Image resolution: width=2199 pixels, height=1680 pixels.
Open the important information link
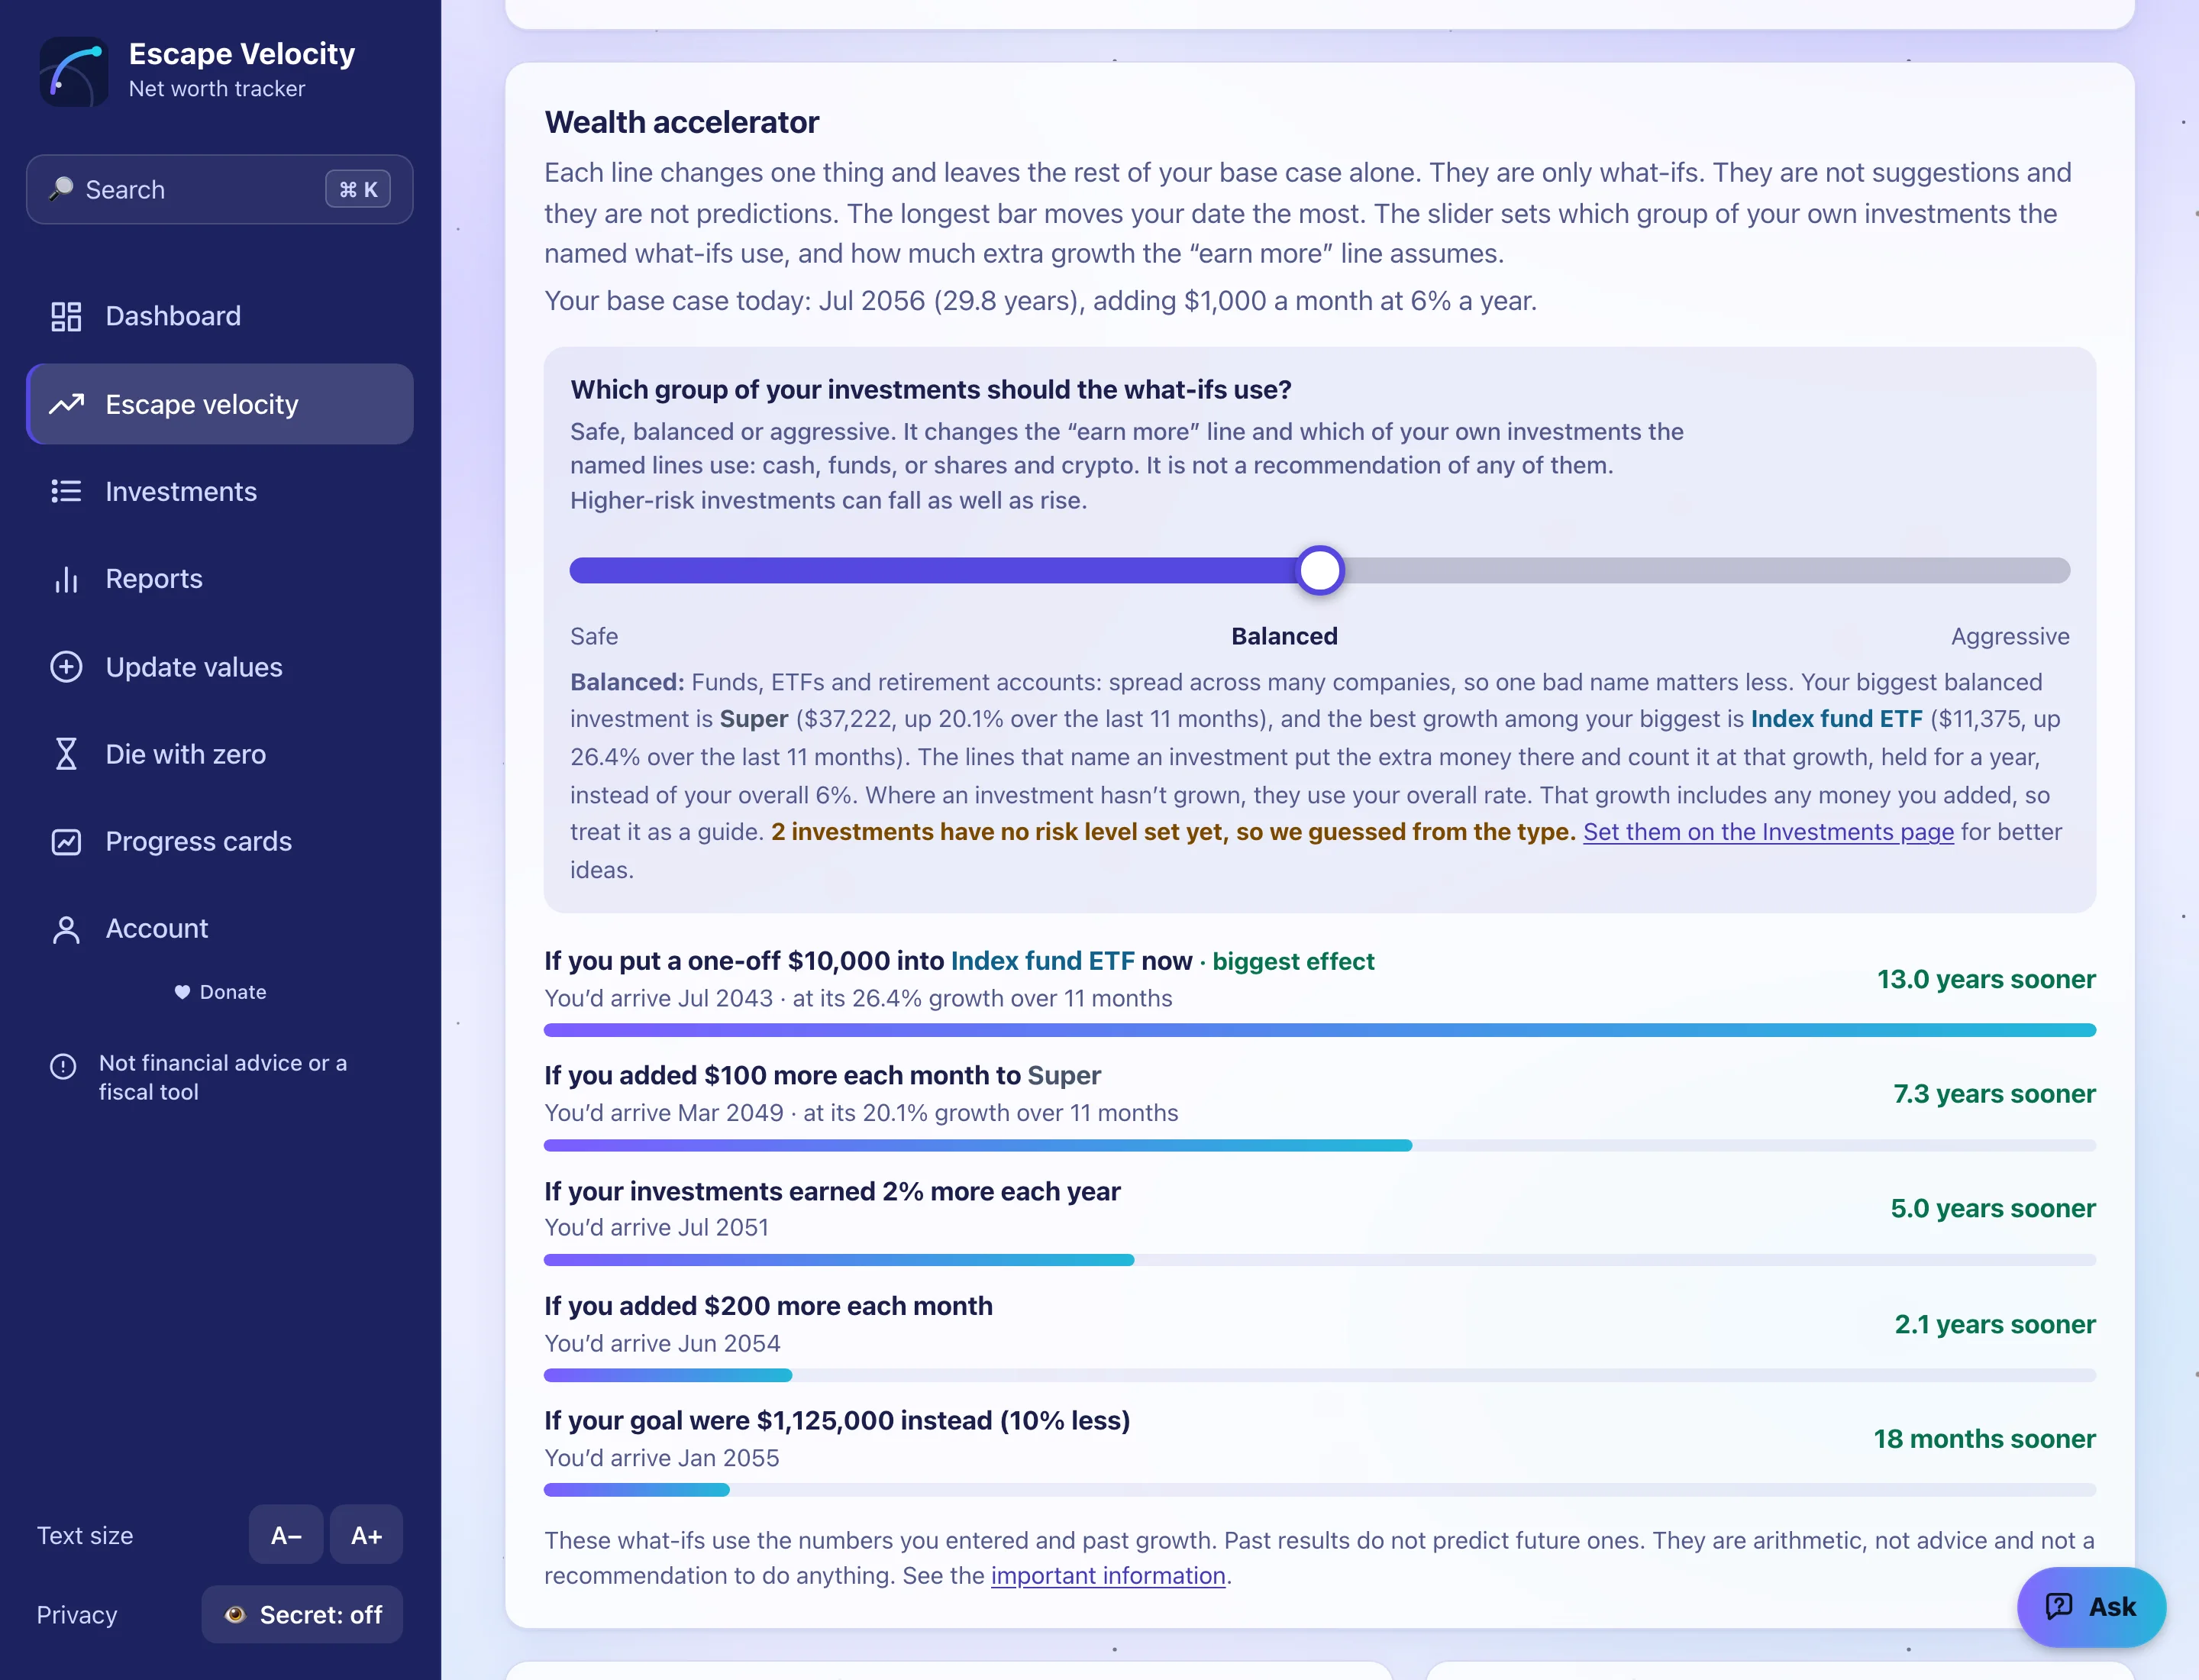1108,1575
